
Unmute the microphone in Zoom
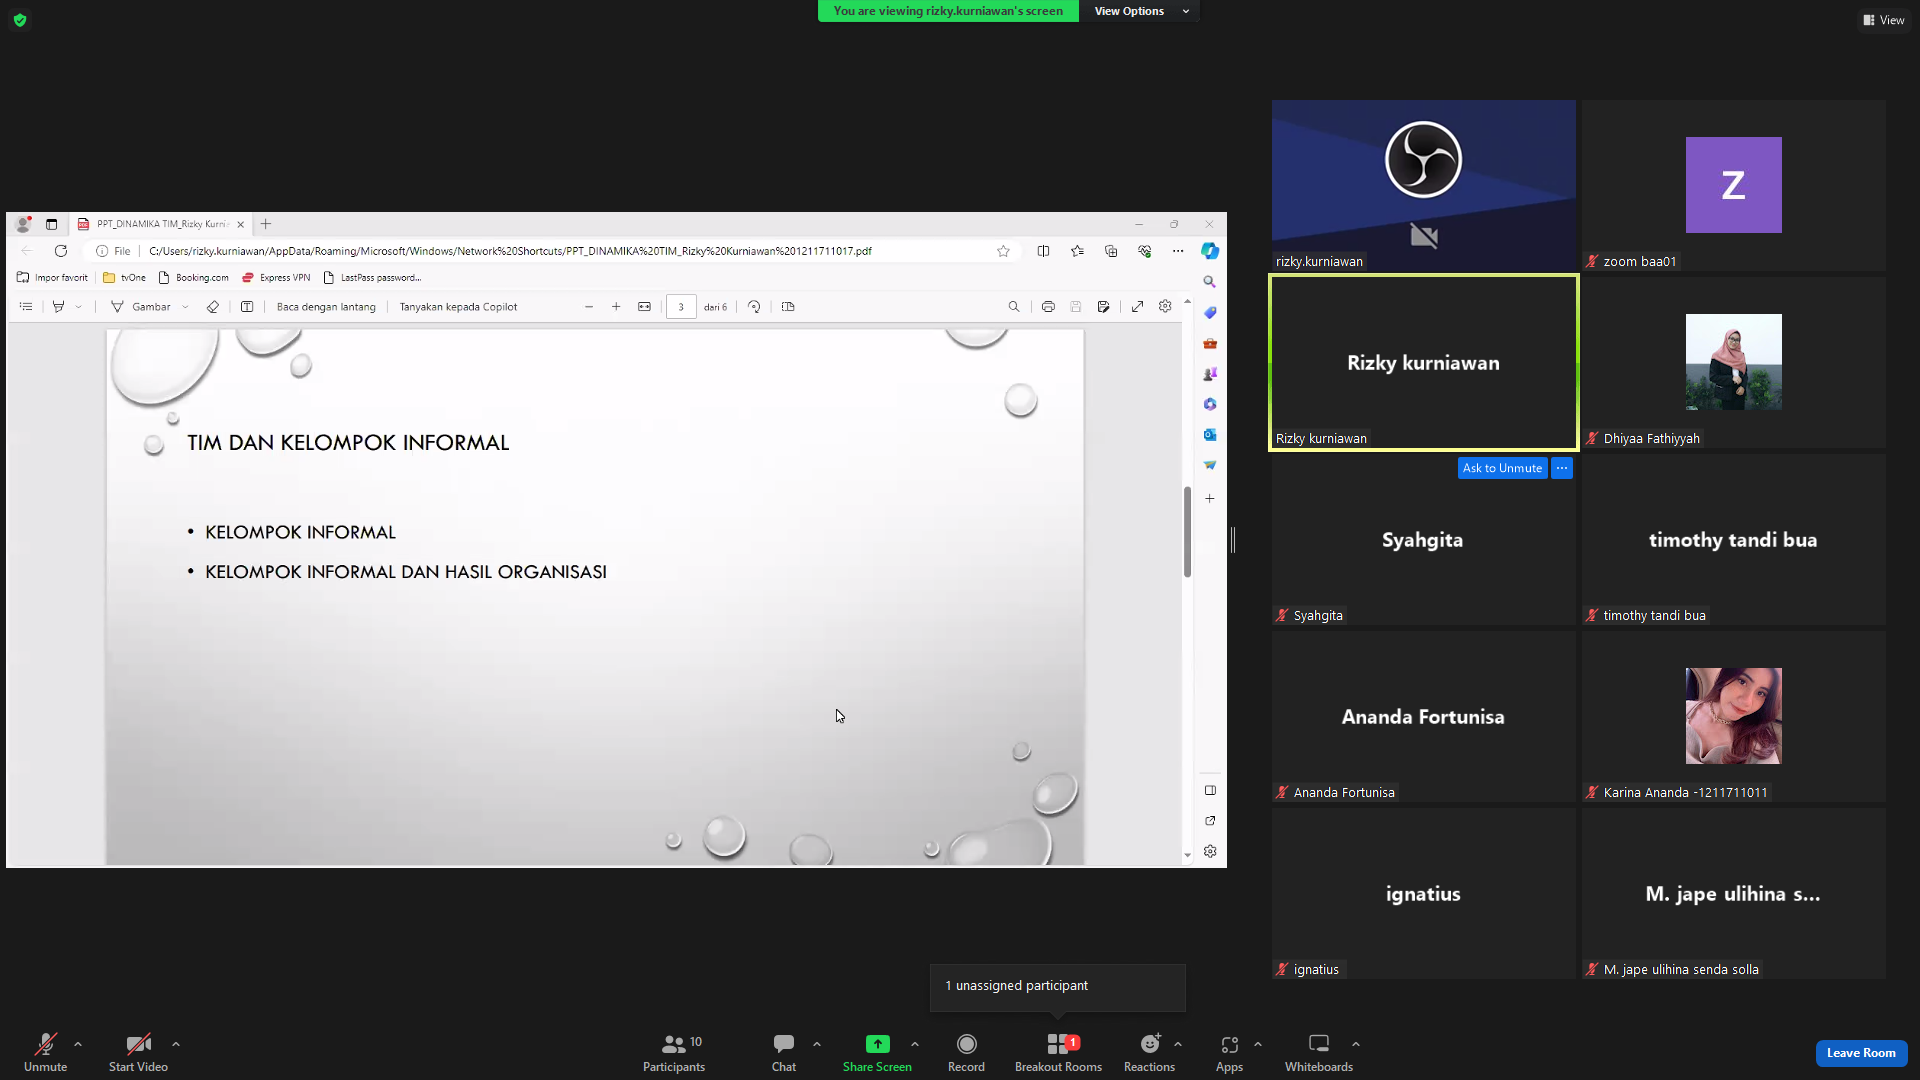45,1052
